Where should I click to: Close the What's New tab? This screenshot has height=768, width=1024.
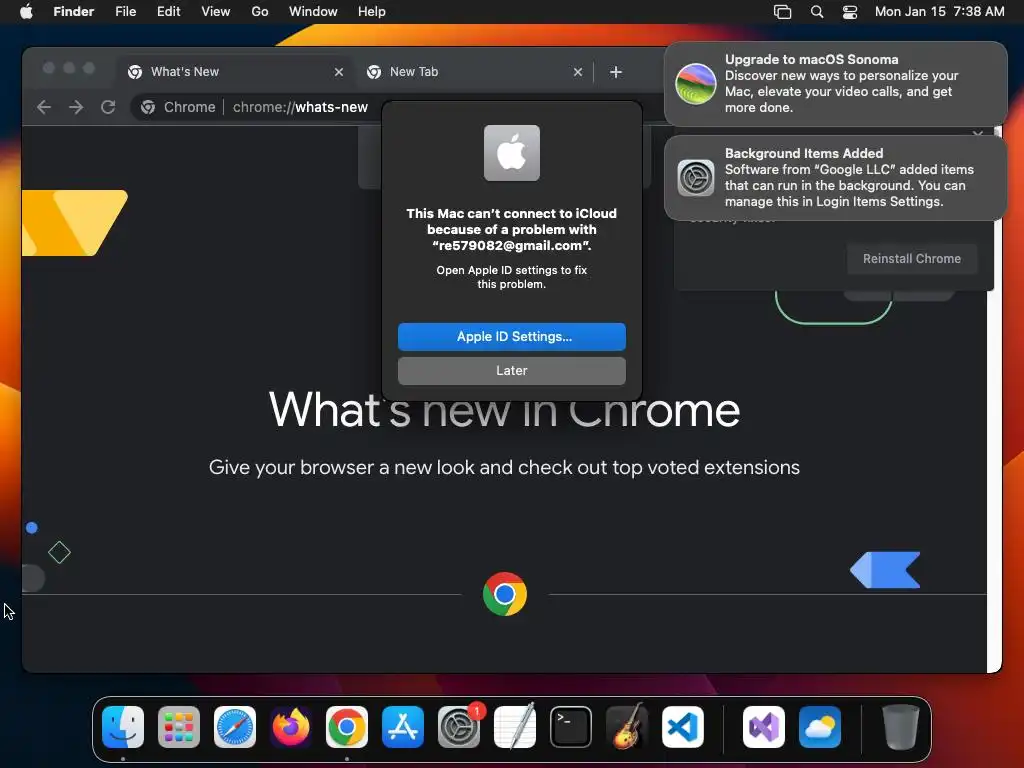tap(339, 72)
